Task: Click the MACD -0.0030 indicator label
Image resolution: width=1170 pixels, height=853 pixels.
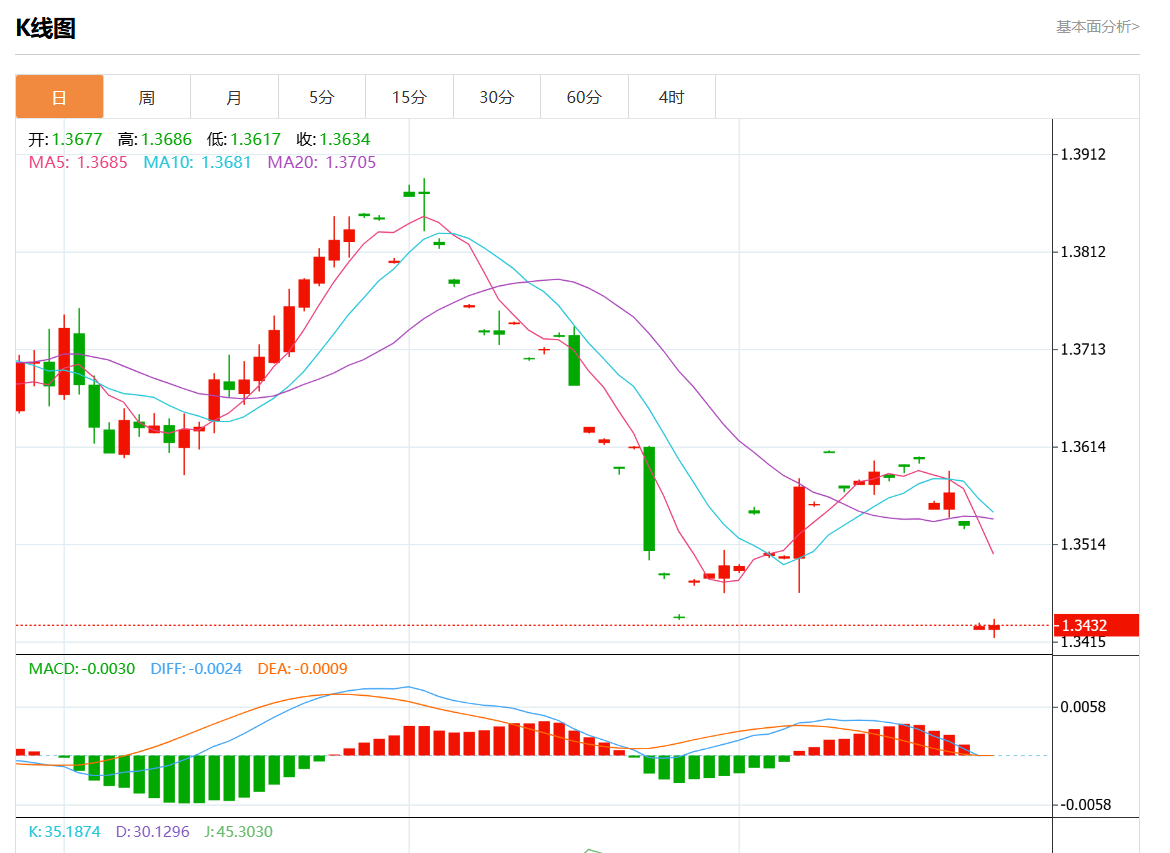Action: coord(81,669)
